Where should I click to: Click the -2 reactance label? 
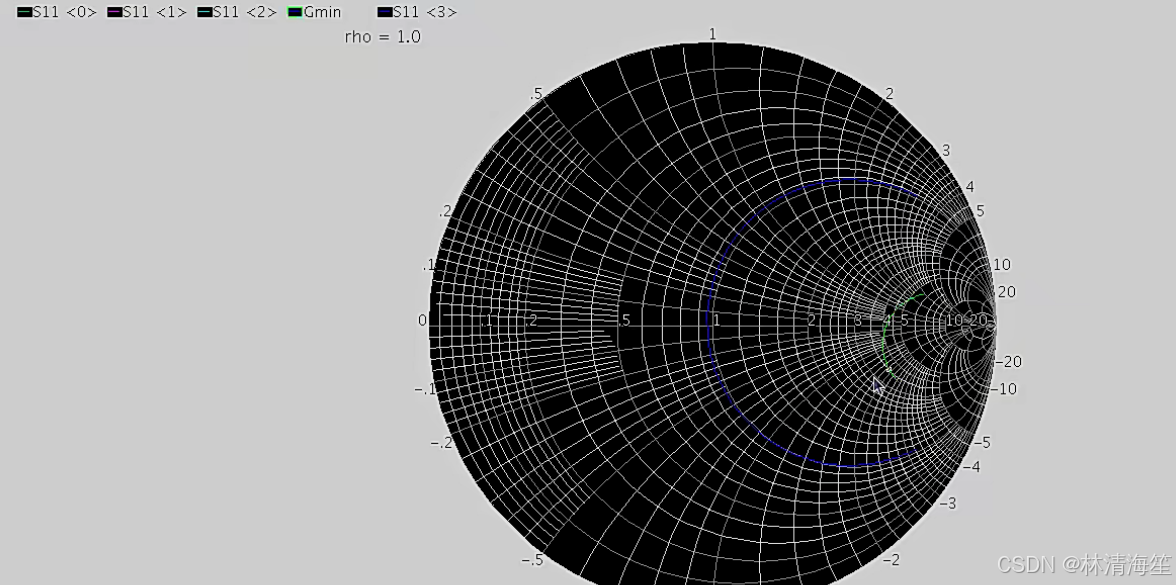point(891,560)
